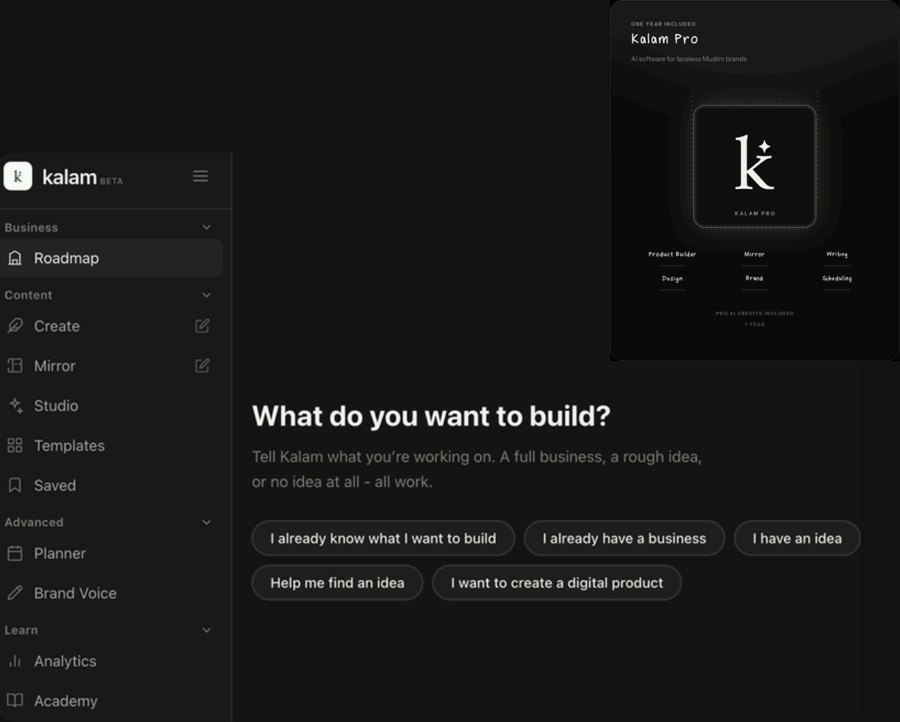900x722 pixels.
Task: Collapse the Learn section chevron
Action: [207, 630]
